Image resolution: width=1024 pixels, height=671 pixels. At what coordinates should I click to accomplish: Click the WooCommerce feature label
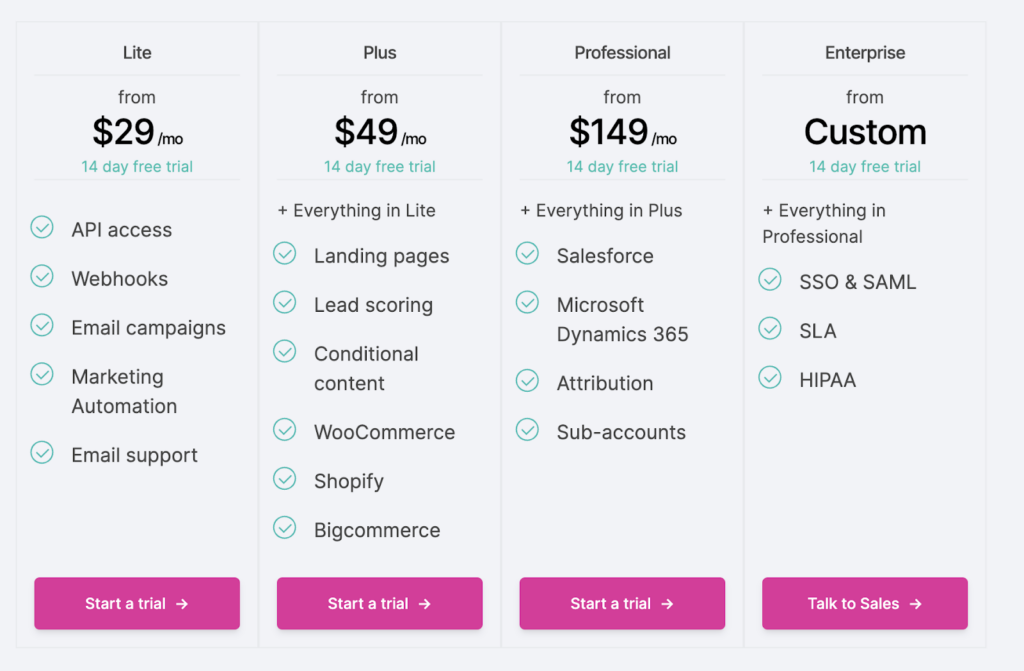(384, 432)
